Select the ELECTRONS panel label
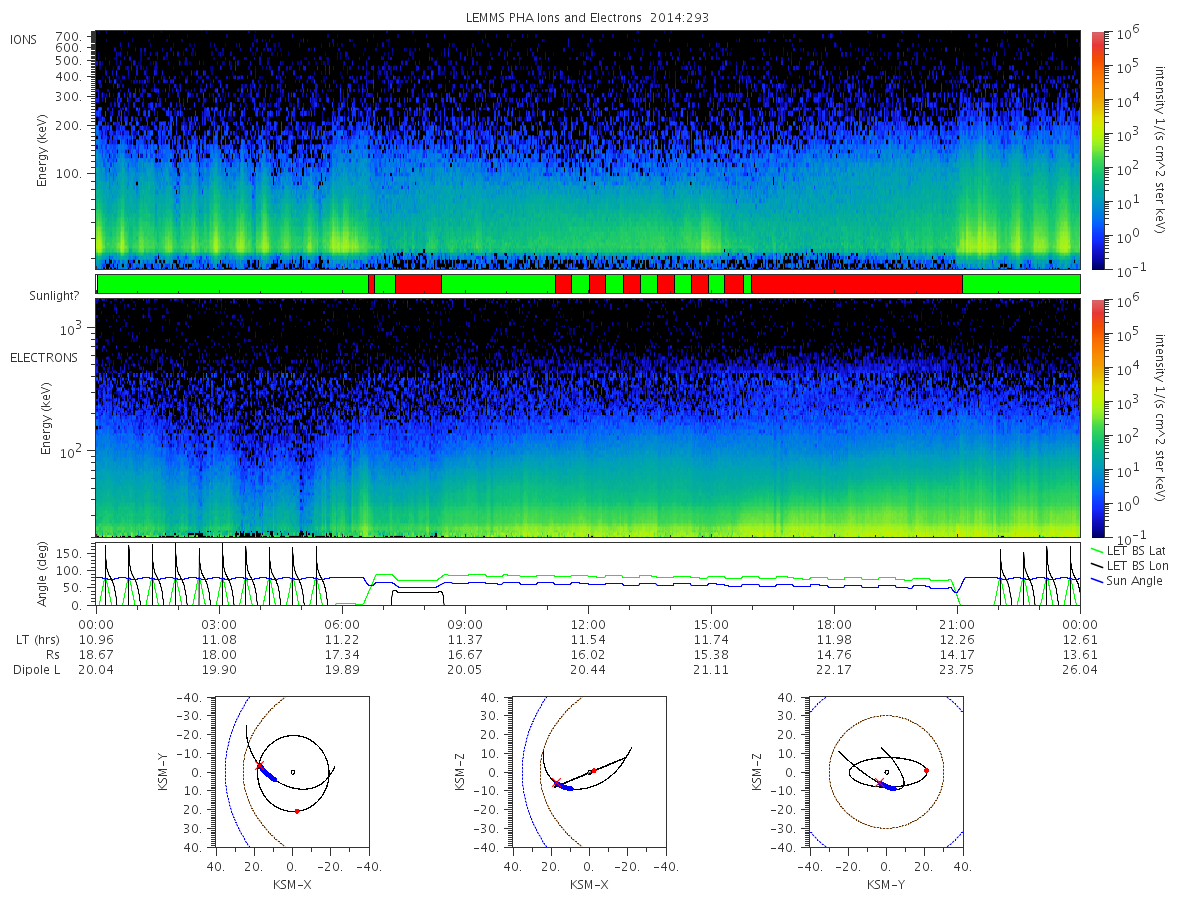The image size is (1200, 900). point(44,357)
